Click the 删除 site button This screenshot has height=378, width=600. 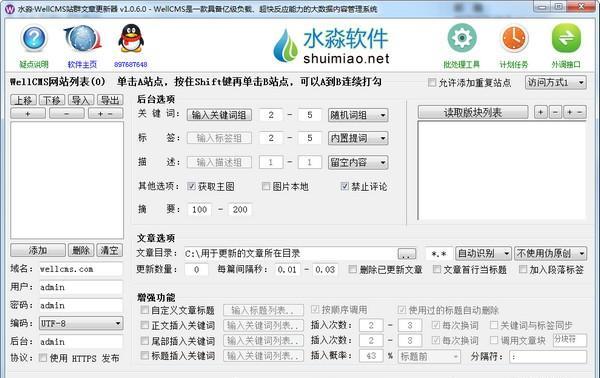click(x=81, y=251)
